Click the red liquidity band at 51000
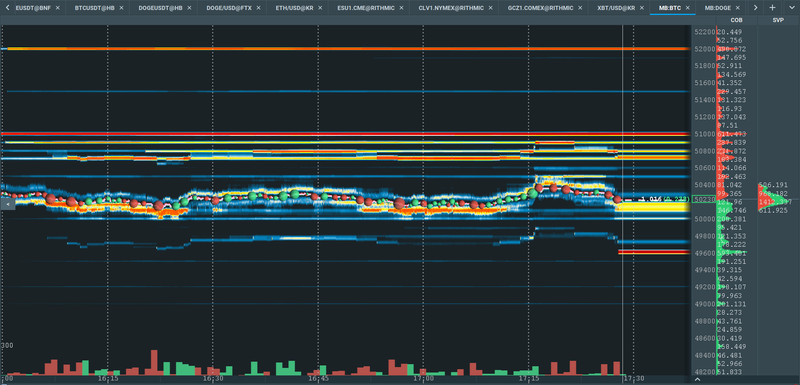This screenshot has width=800, height=385. click(345, 134)
